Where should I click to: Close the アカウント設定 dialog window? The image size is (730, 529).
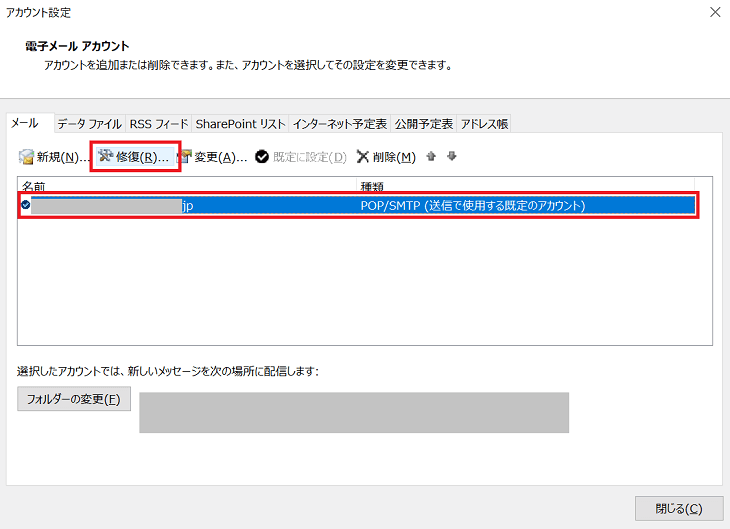pos(714,13)
